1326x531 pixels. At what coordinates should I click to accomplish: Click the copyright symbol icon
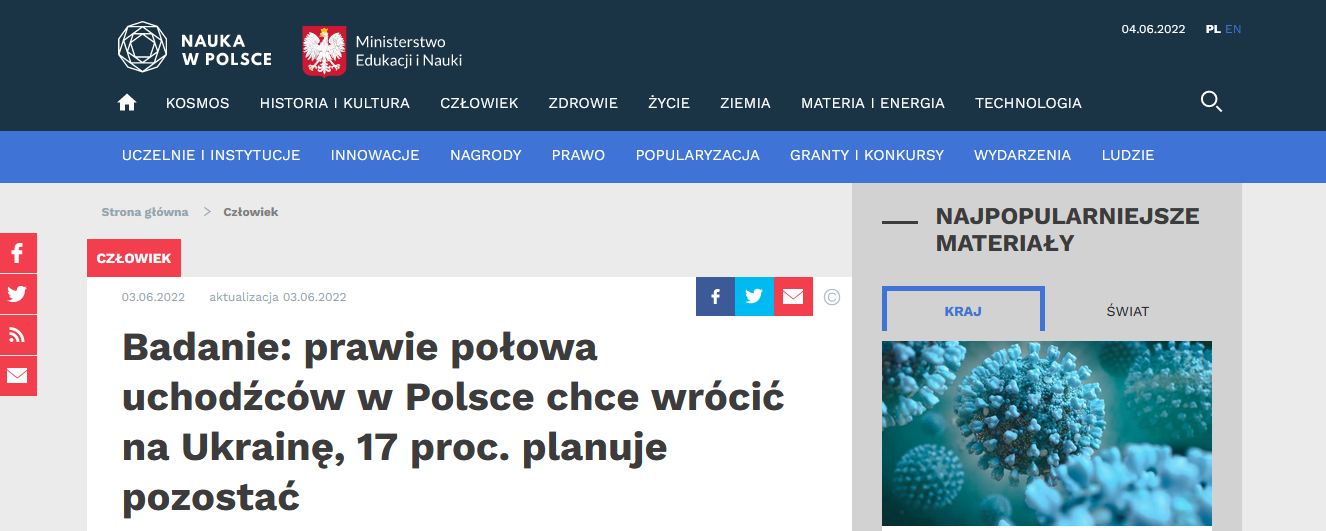[x=832, y=297]
